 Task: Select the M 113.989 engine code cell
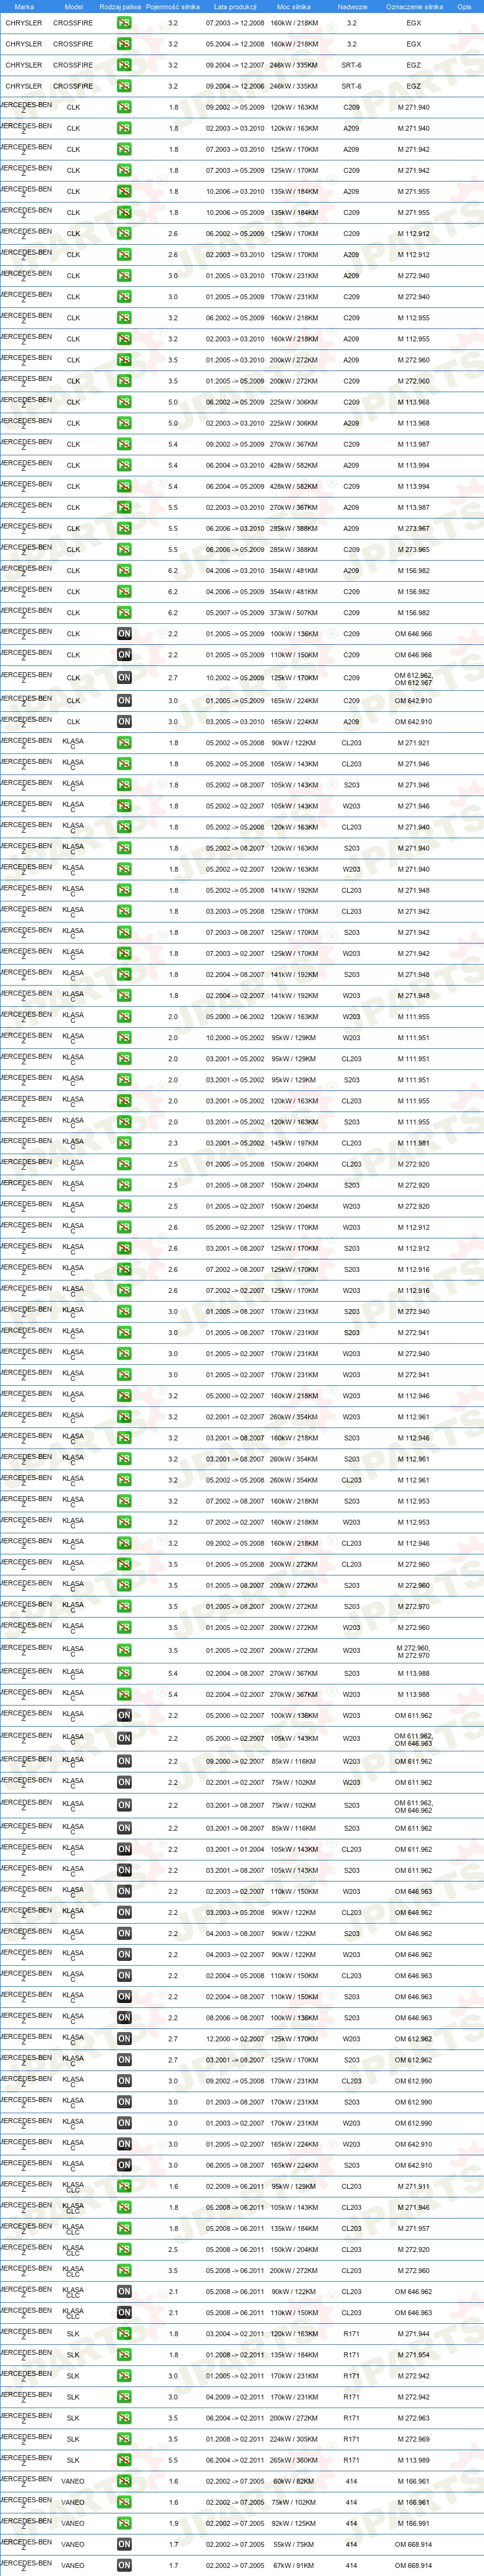coord(414,2460)
